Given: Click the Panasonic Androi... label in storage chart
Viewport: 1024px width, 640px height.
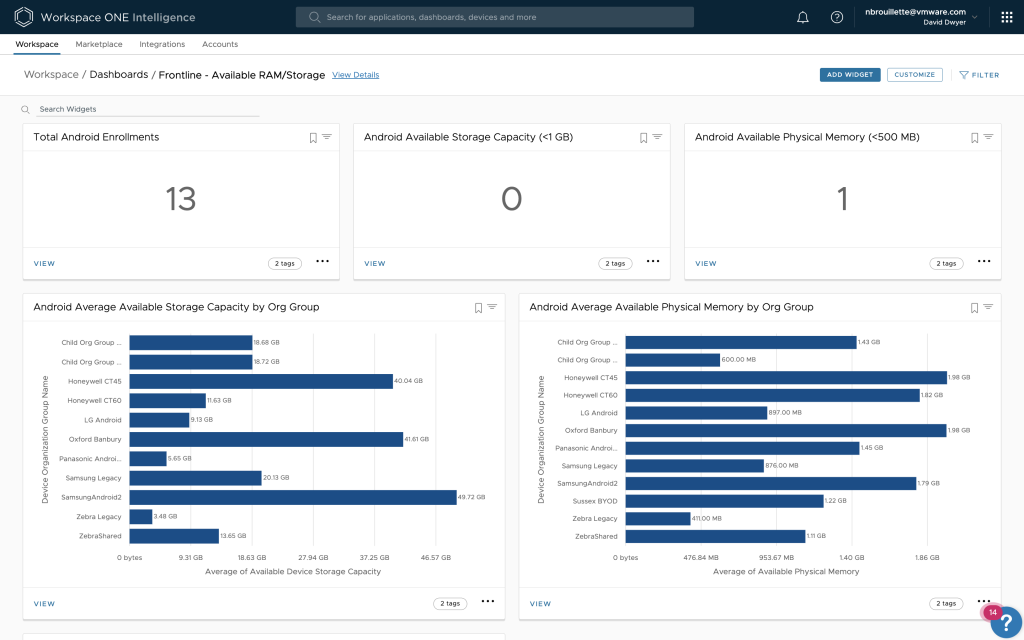Looking at the screenshot, I should 90,459.
